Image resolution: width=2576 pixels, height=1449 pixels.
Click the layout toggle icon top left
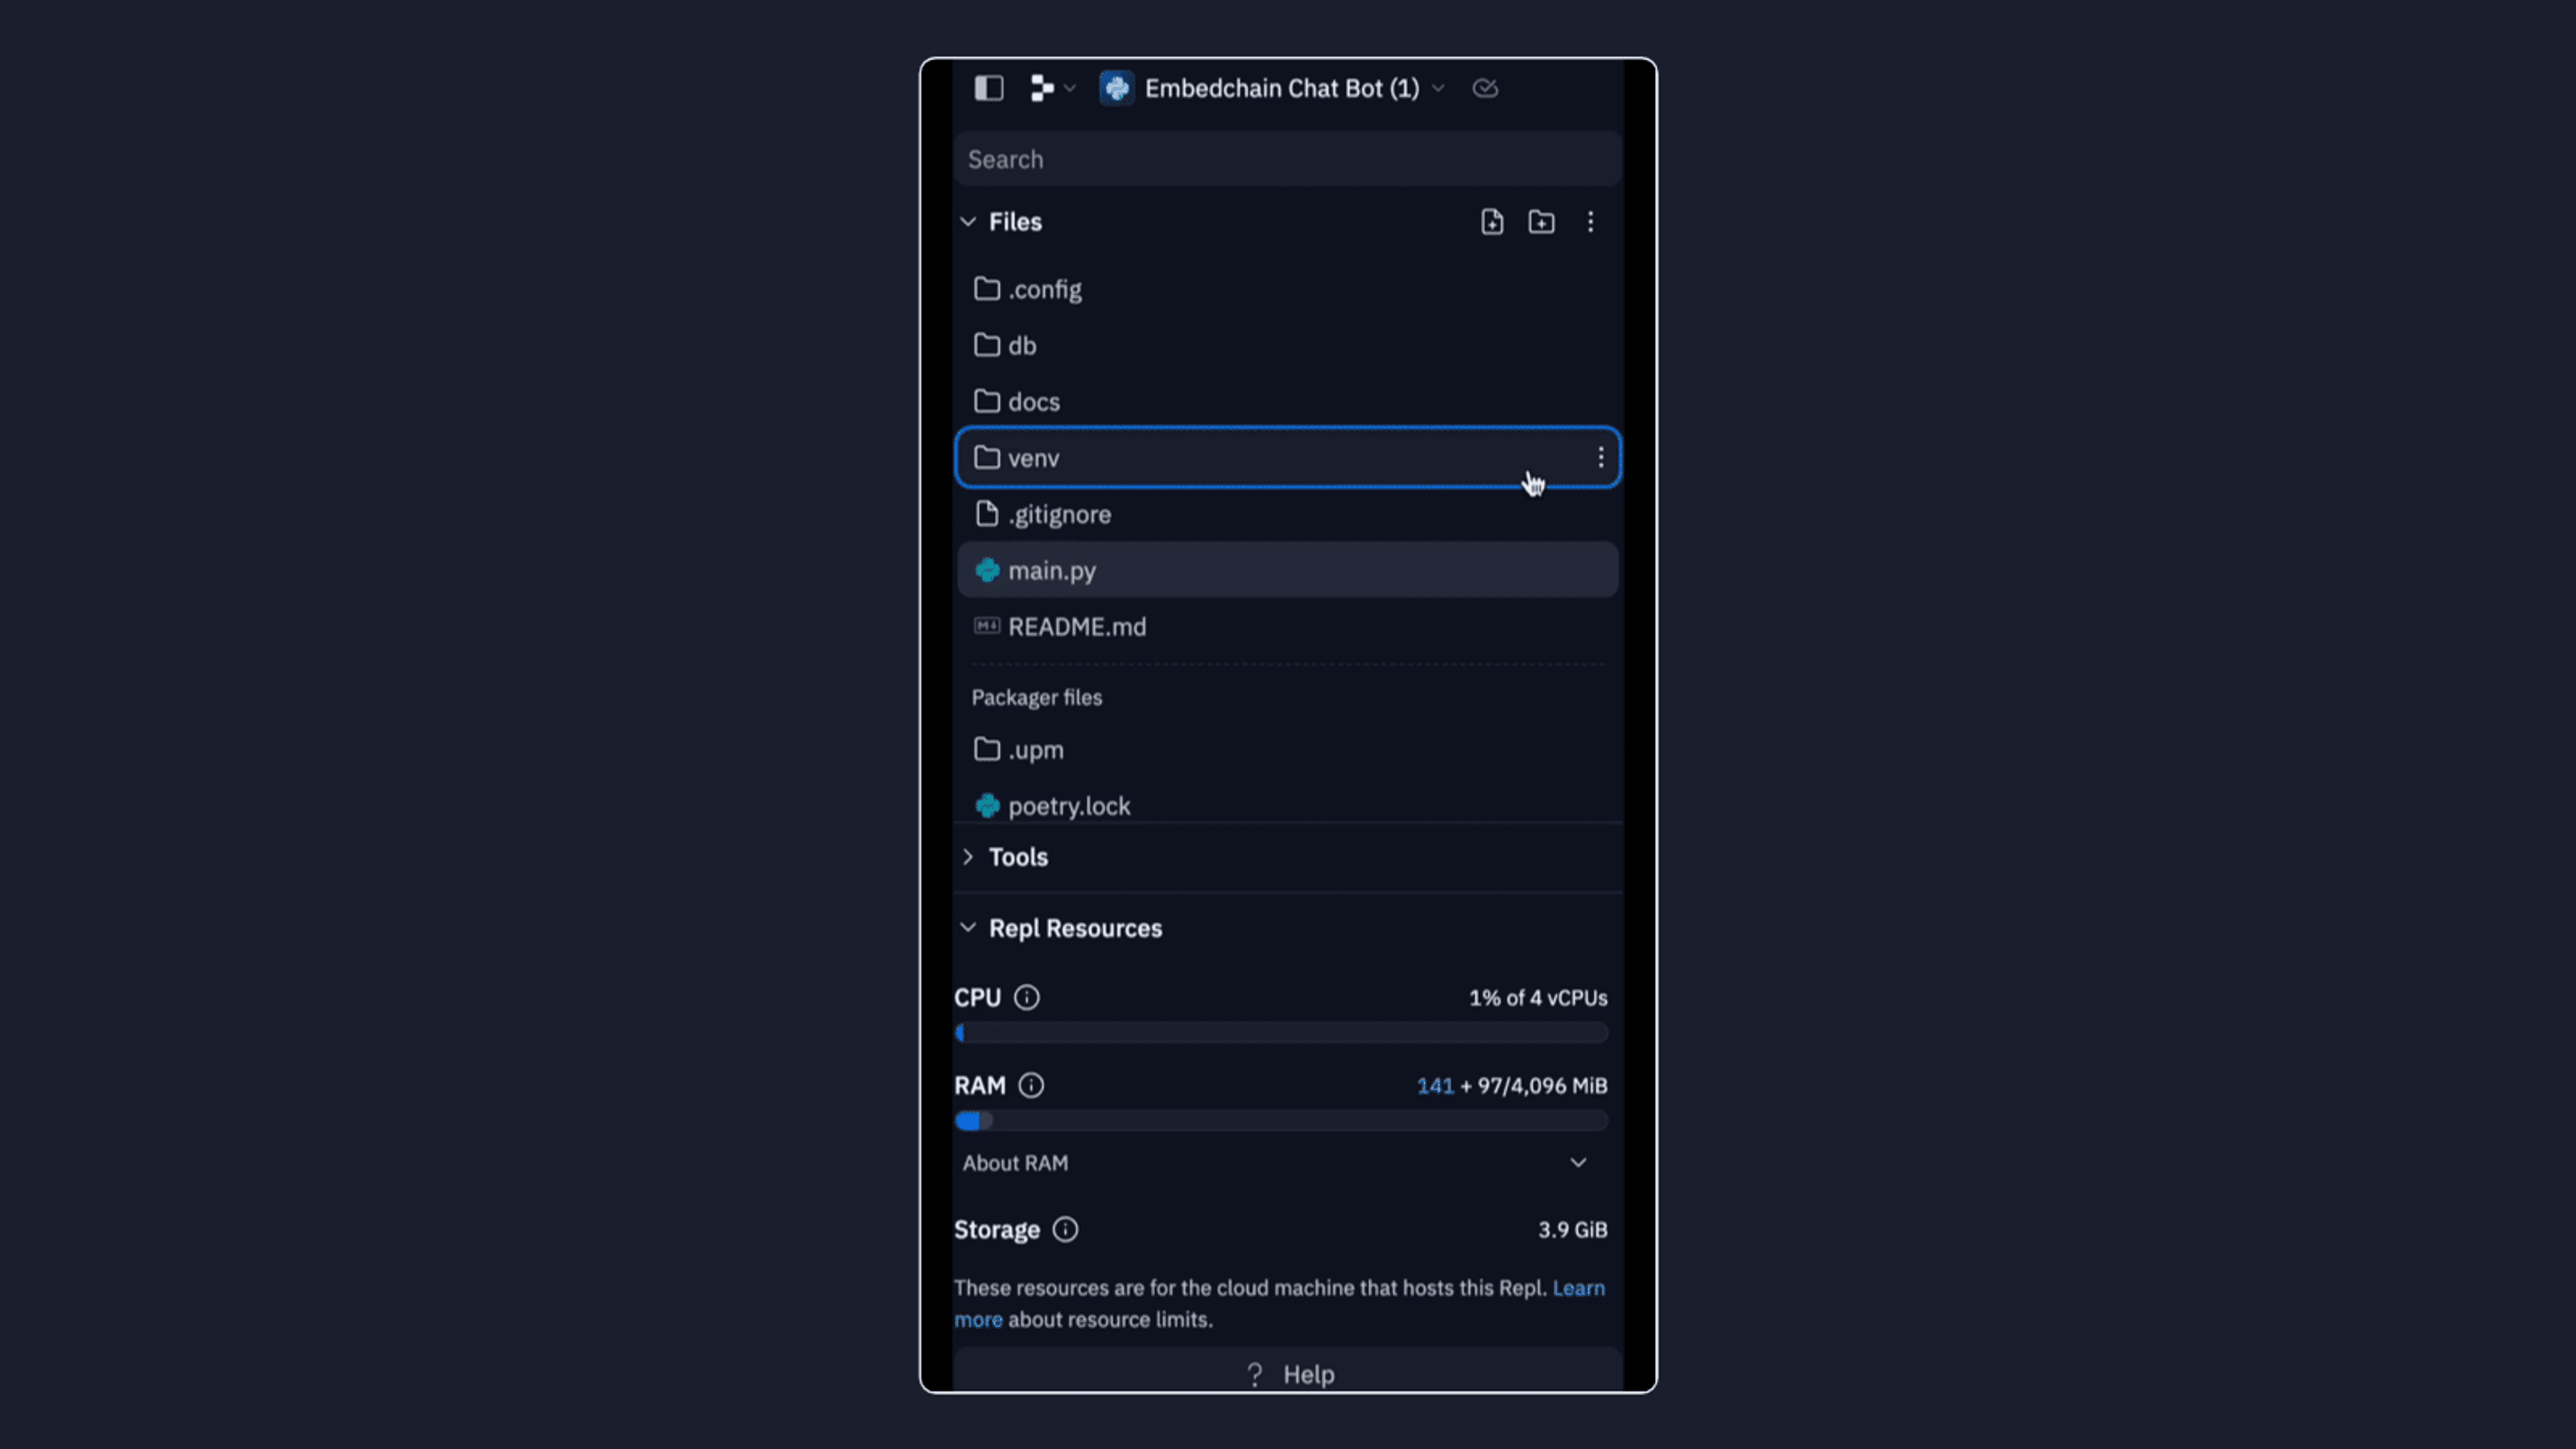pos(989,87)
